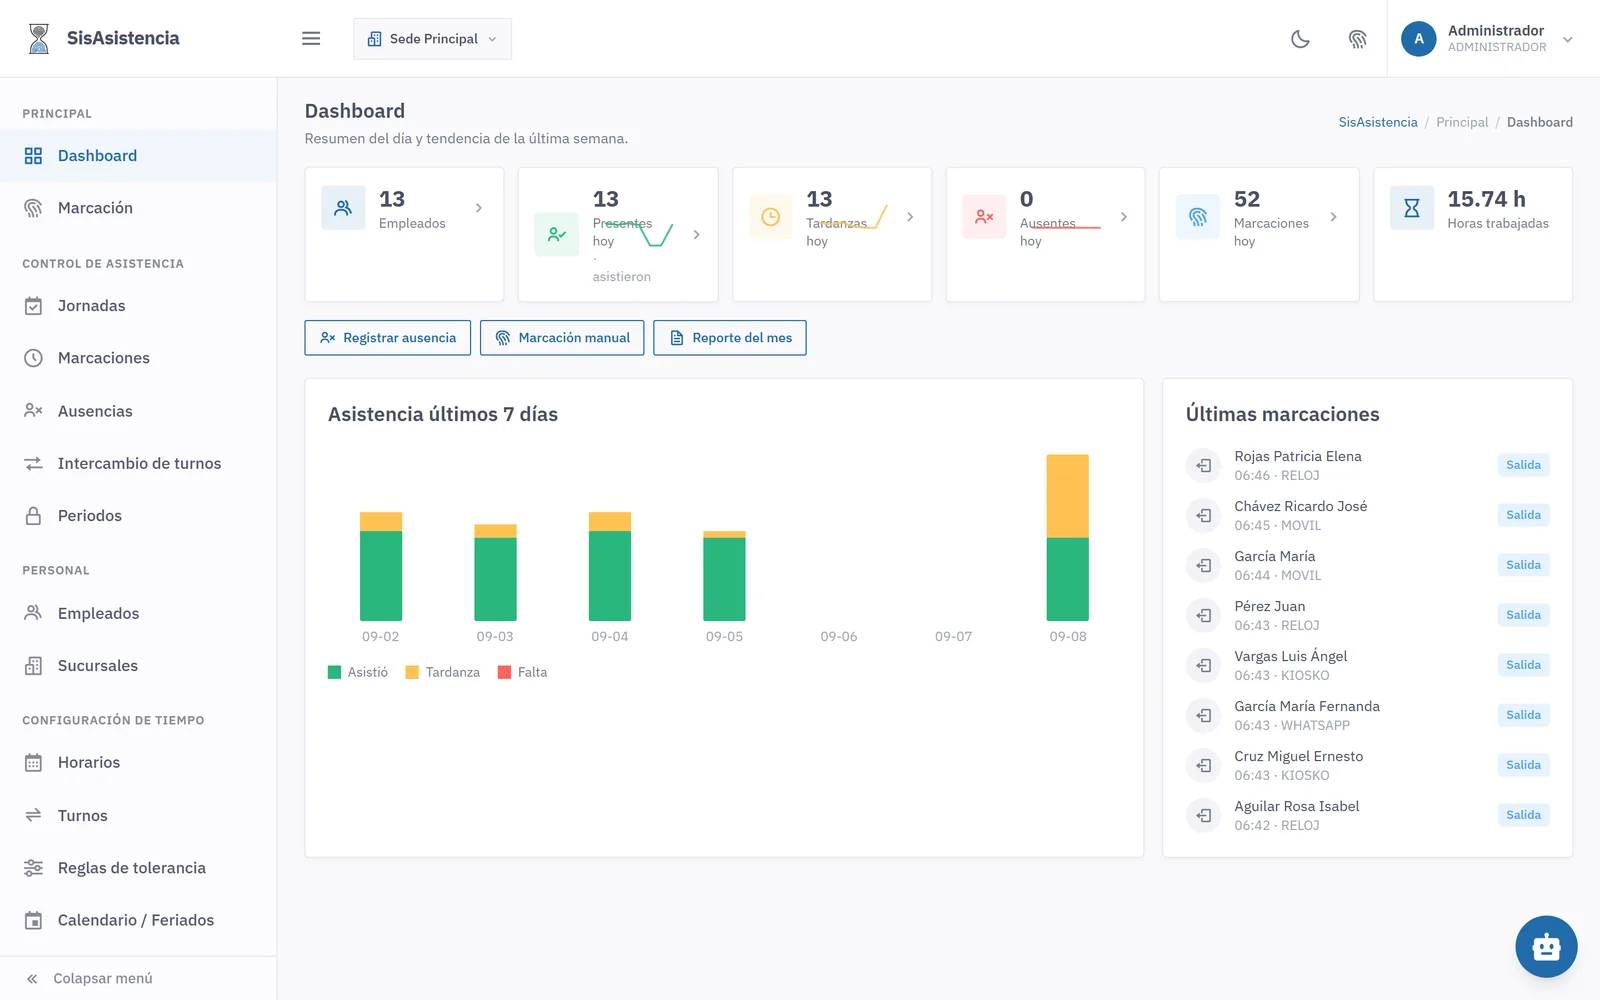1600x1000 pixels.
Task: Click the Registrar ausencia button
Action: click(x=388, y=338)
